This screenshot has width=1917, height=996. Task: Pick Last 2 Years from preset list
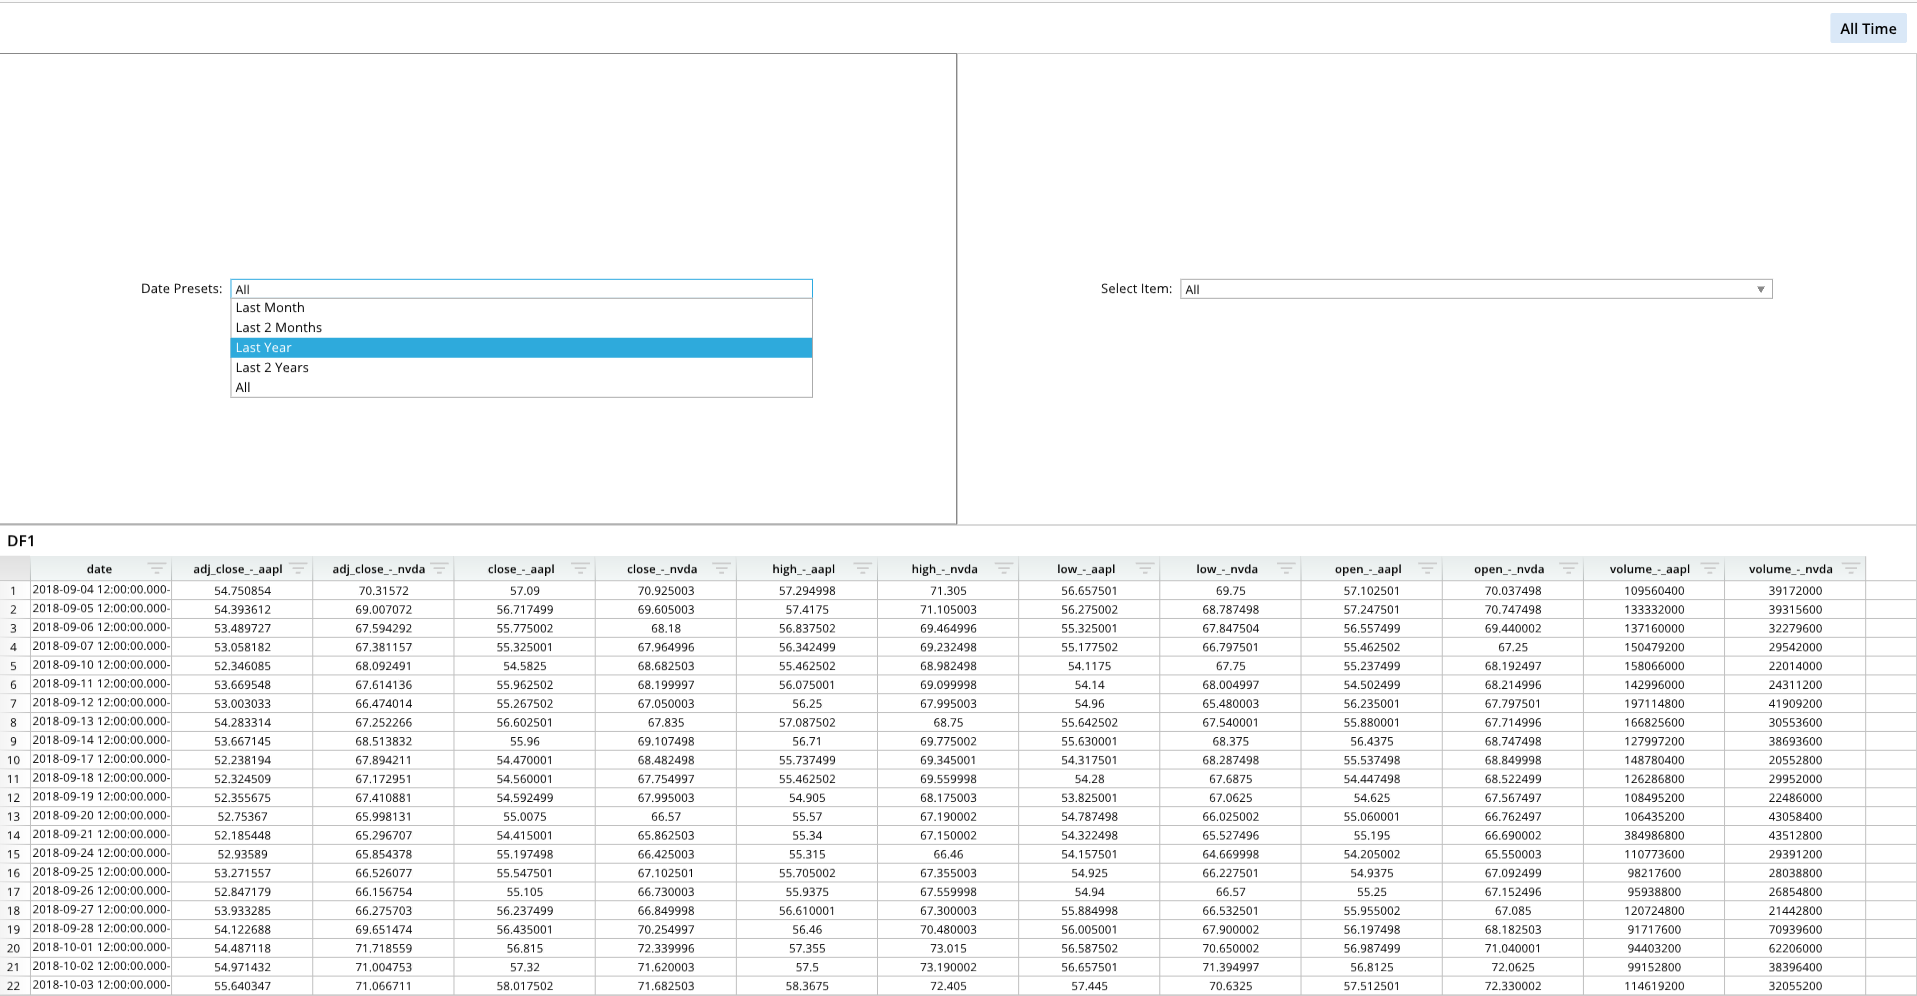coord(521,368)
